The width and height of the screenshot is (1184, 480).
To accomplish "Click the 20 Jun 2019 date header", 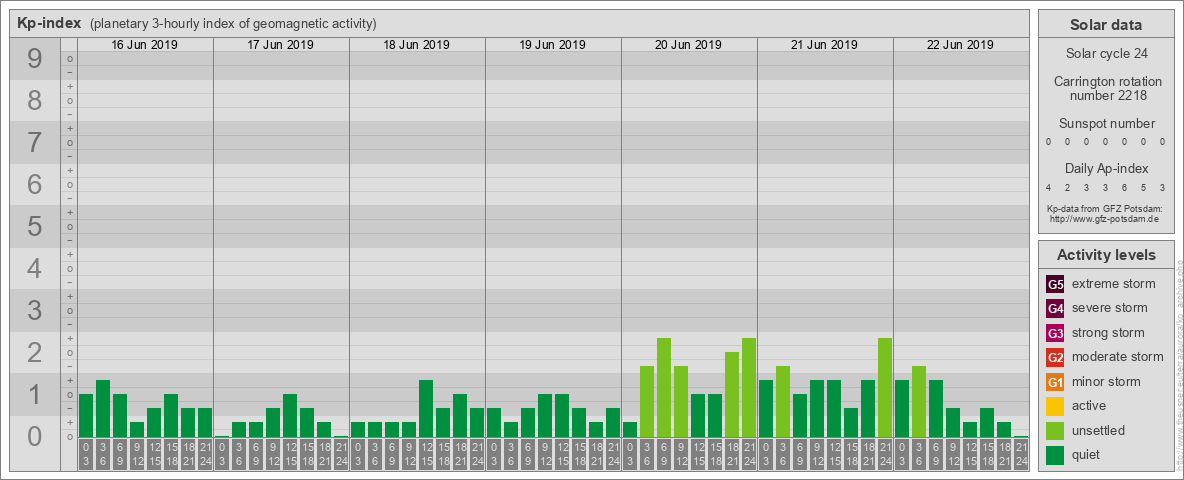I will click(688, 45).
